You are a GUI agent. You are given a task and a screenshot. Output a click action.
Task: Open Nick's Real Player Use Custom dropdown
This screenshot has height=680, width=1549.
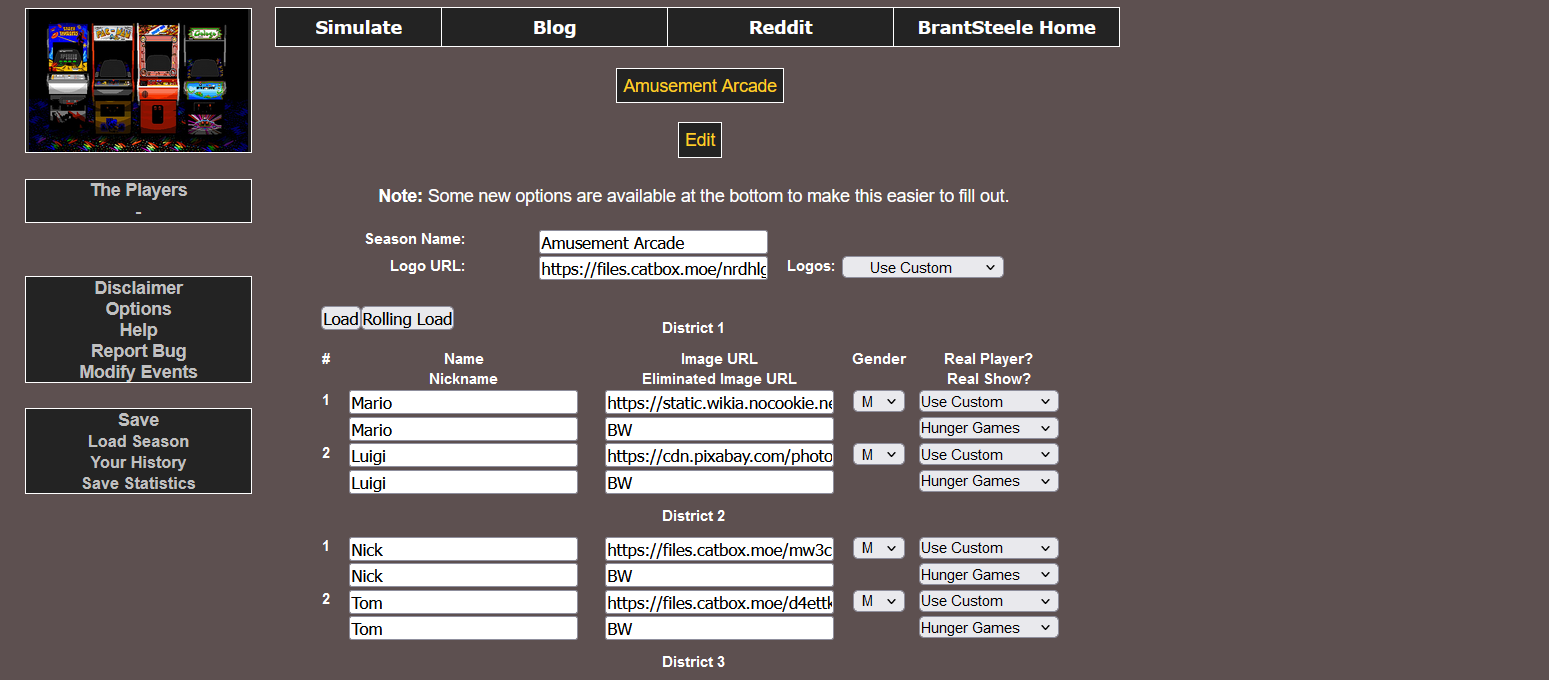coord(988,548)
